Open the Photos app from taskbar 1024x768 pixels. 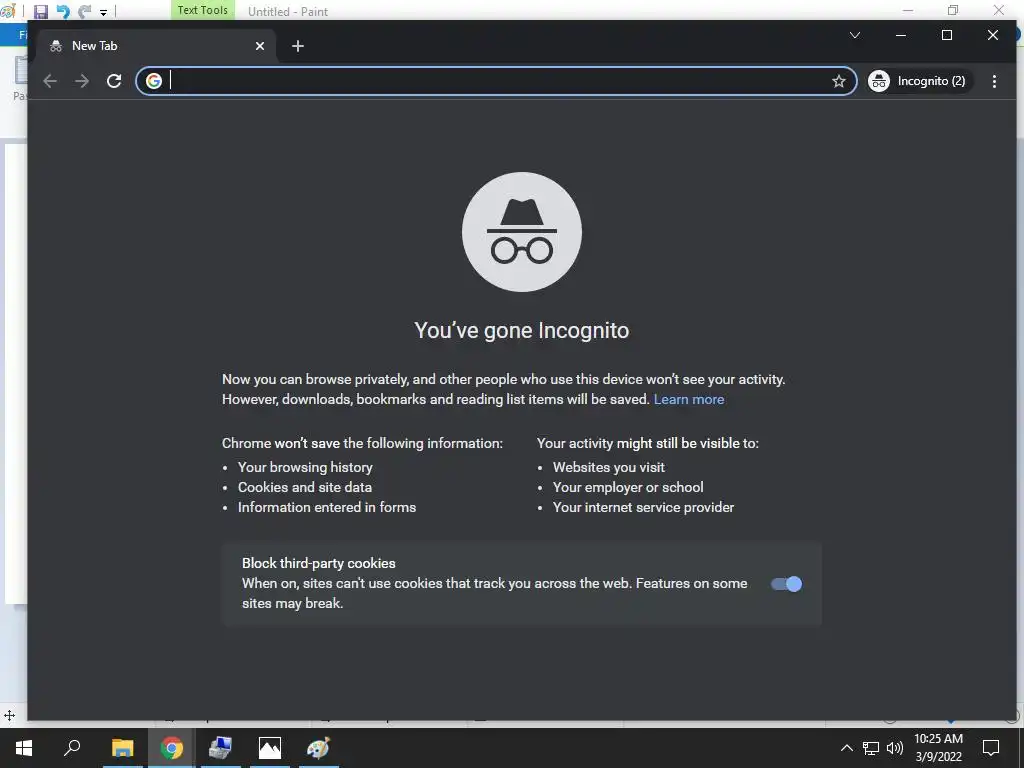pos(269,748)
